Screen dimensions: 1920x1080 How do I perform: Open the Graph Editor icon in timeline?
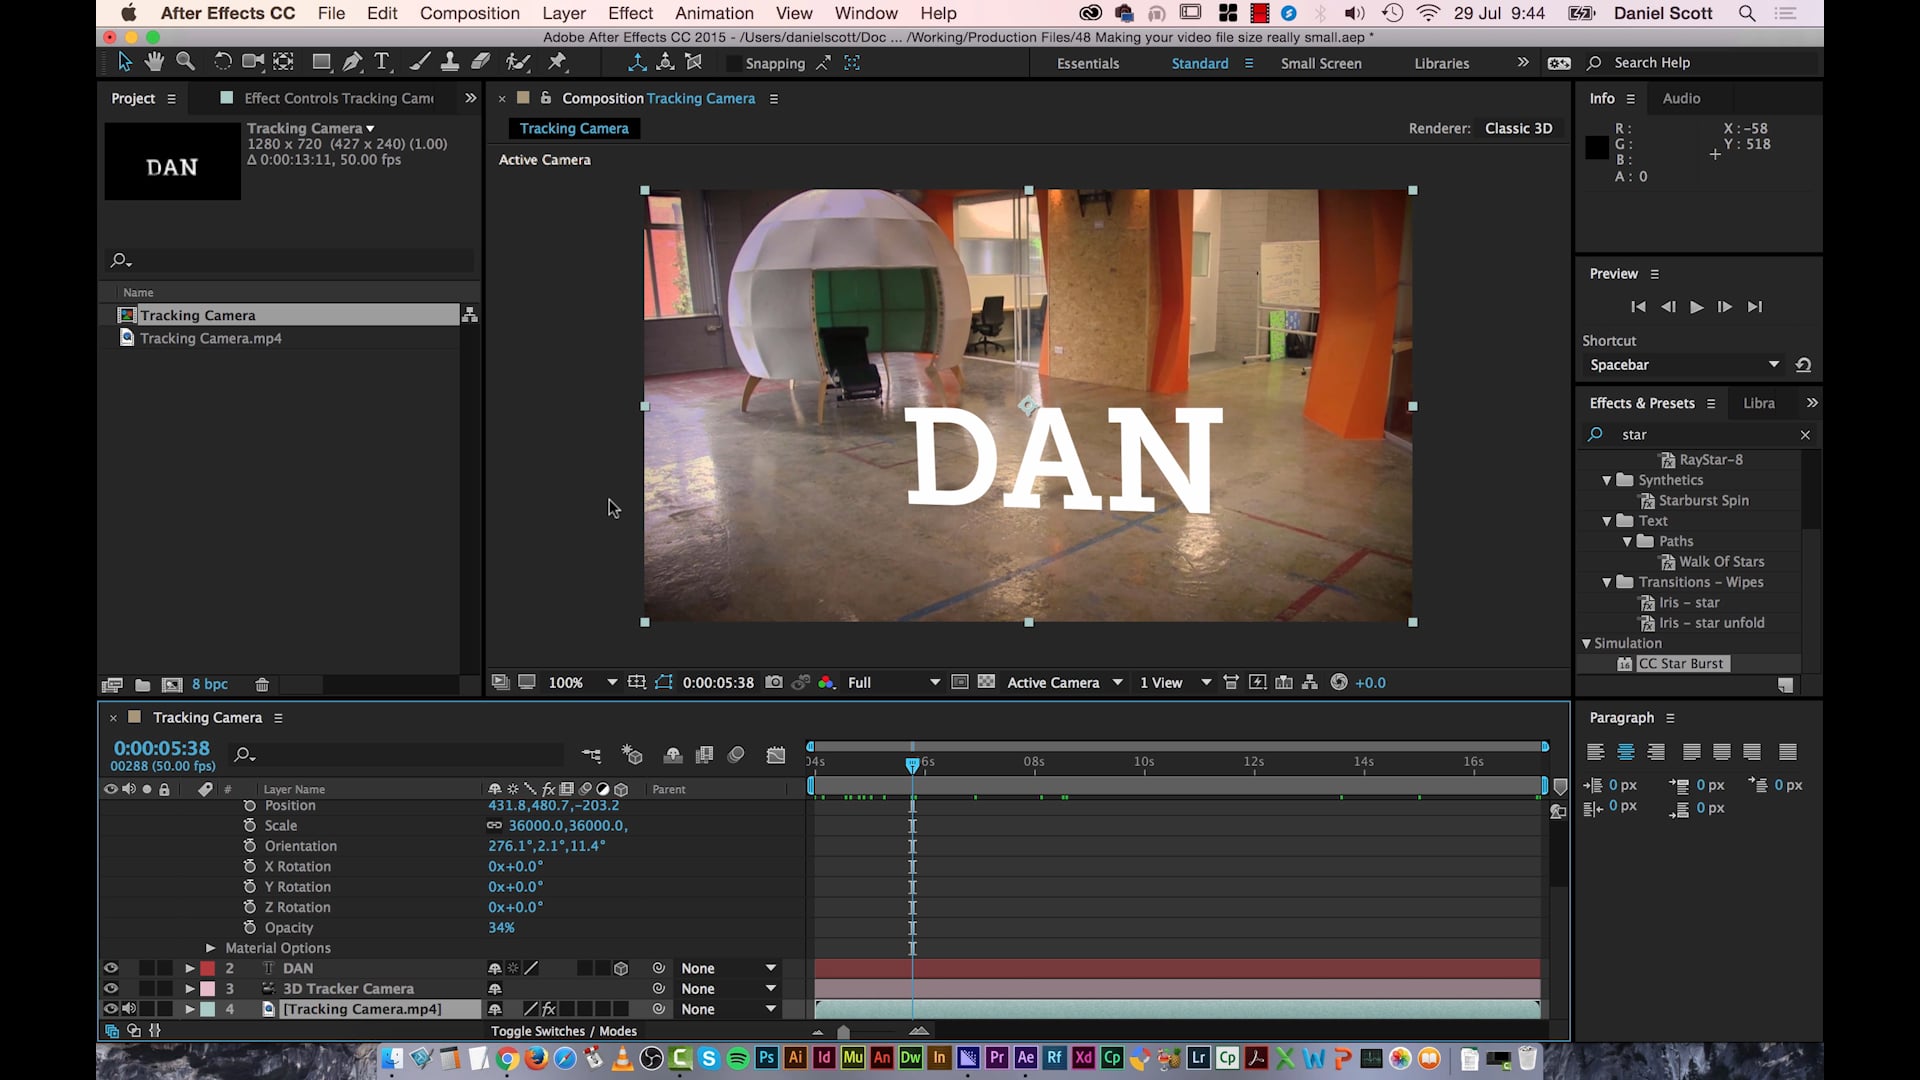point(775,755)
